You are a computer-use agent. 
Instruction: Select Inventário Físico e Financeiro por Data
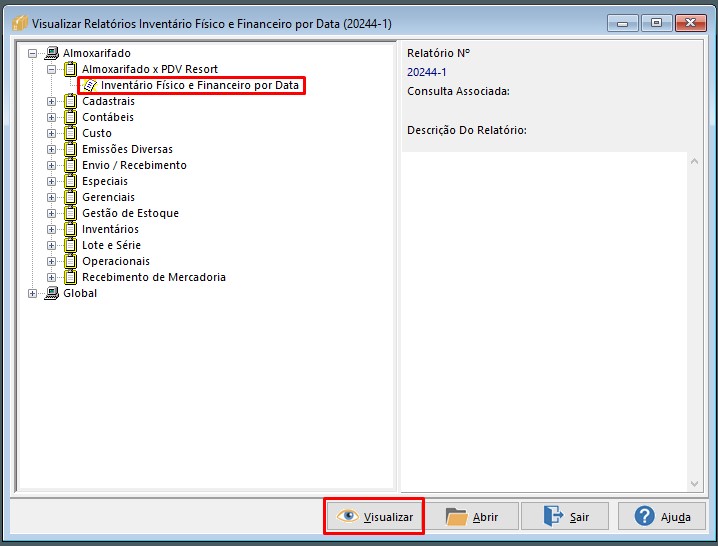coord(200,85)
